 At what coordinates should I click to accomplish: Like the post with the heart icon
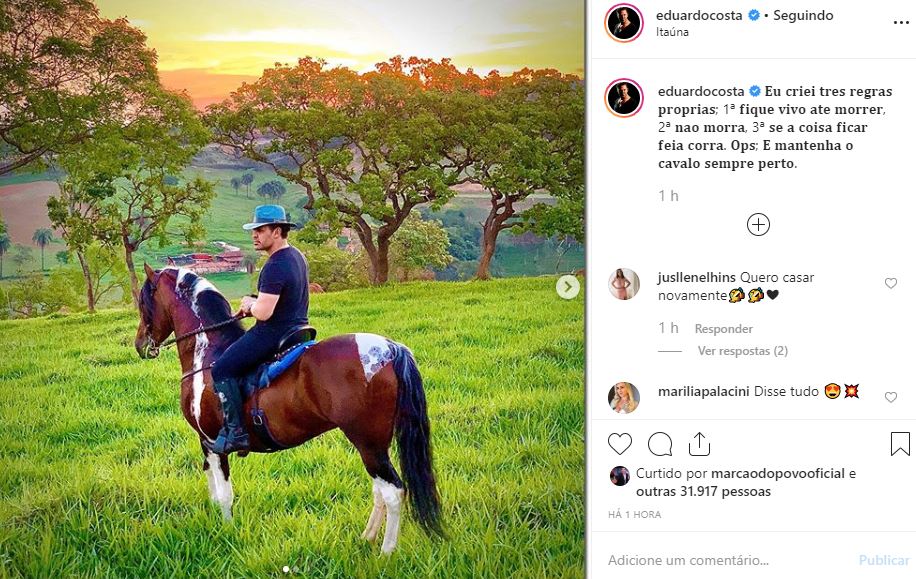click(x=620, y=444)
